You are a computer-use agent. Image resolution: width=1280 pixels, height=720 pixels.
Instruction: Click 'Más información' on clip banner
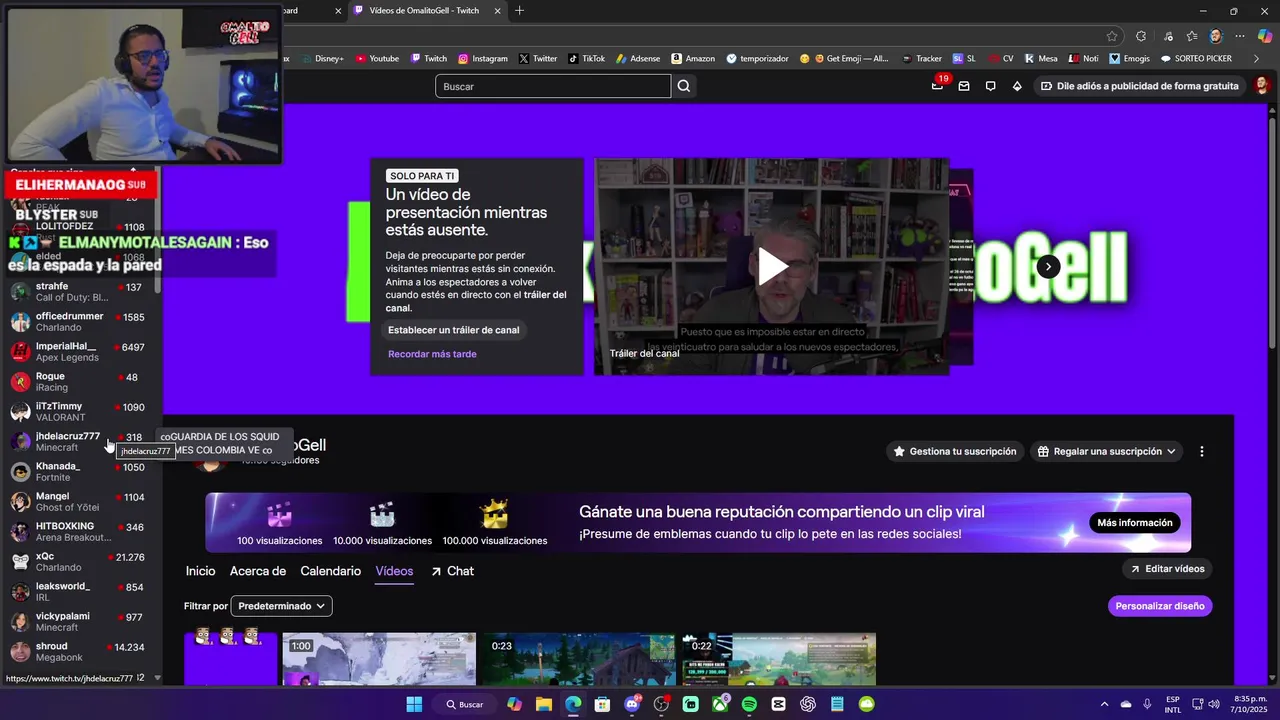tap(1134, 523)
